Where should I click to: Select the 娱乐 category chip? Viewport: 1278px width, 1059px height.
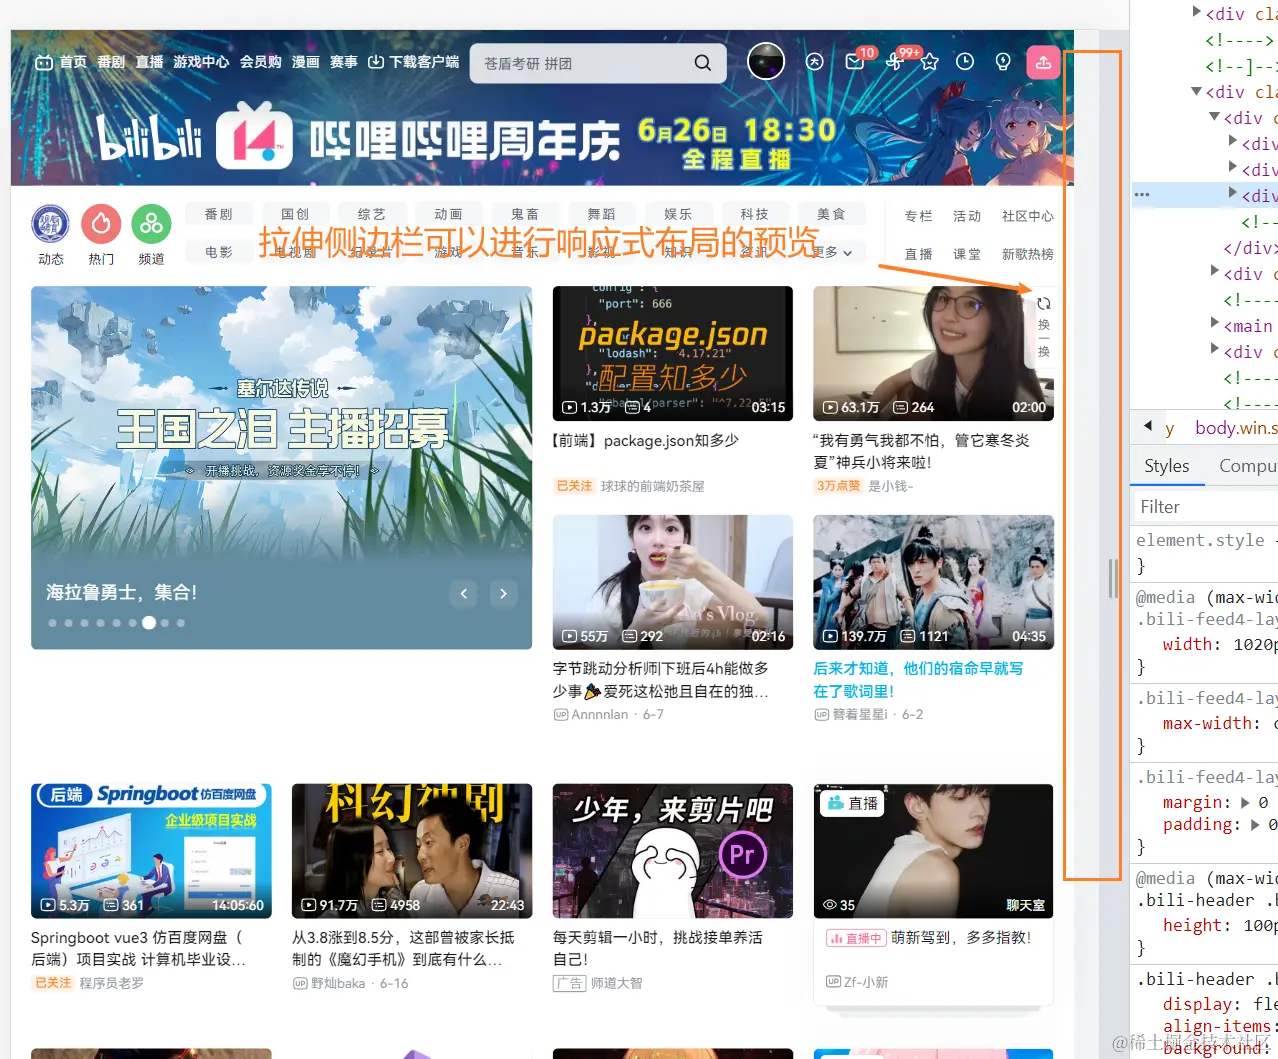678,214
